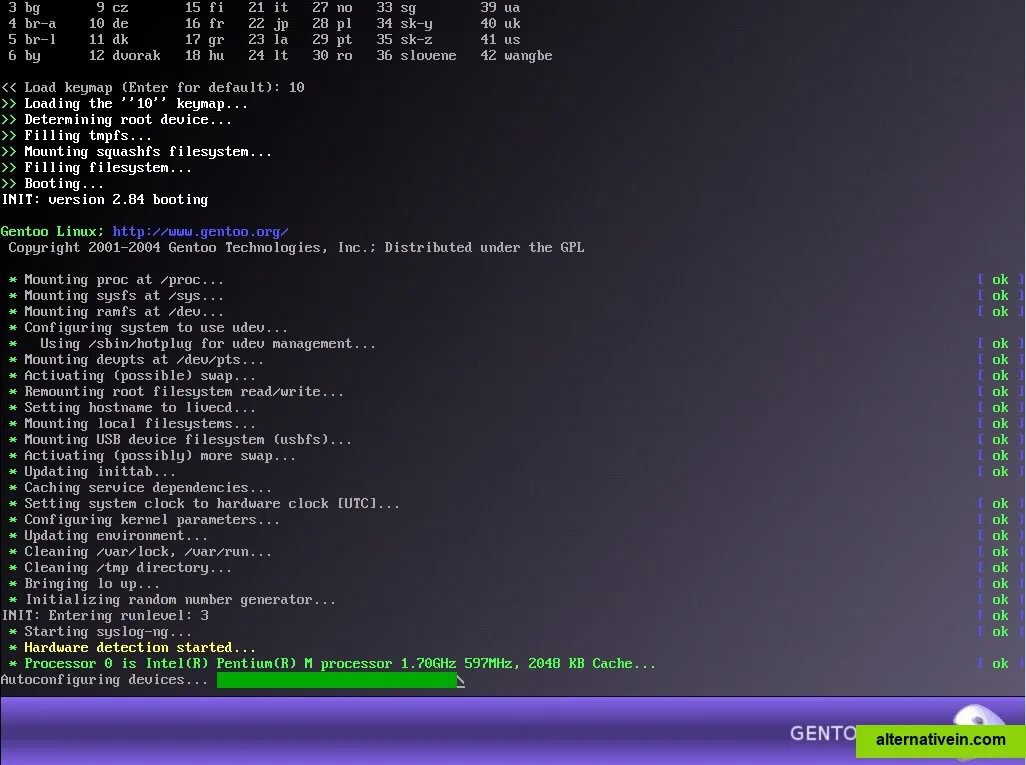Click 'Starting syslog-ng...' line
Image resolution: width=1026 pixels, height=765 pixels.
pyautogui.click(x=100, y=632)
